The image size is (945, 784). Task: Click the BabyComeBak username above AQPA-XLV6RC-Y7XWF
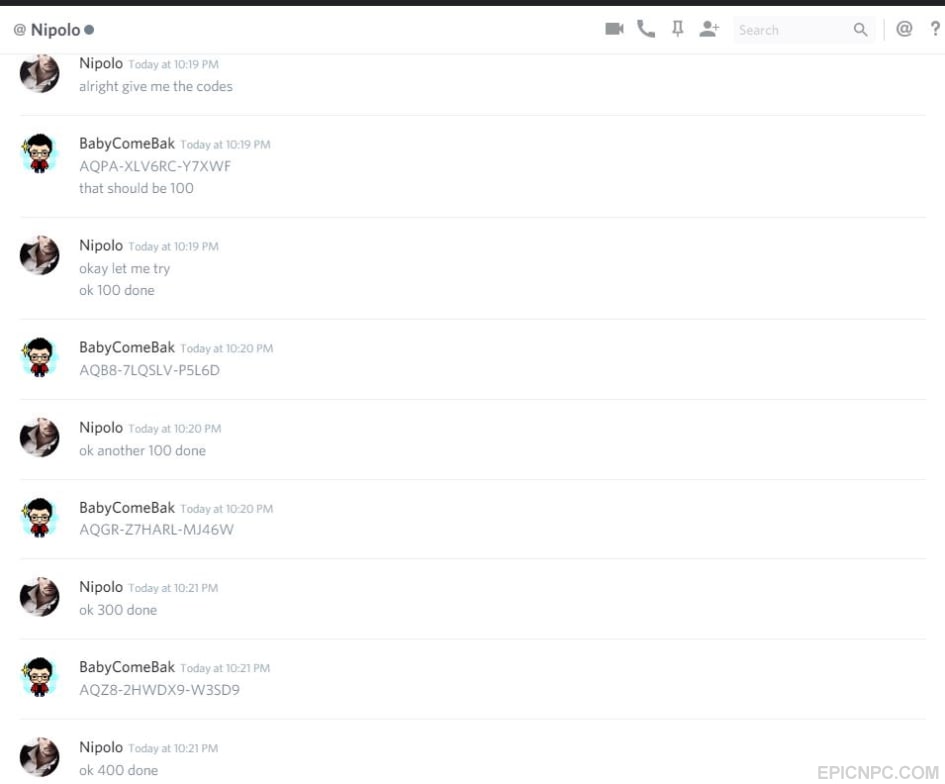(127, 143)
